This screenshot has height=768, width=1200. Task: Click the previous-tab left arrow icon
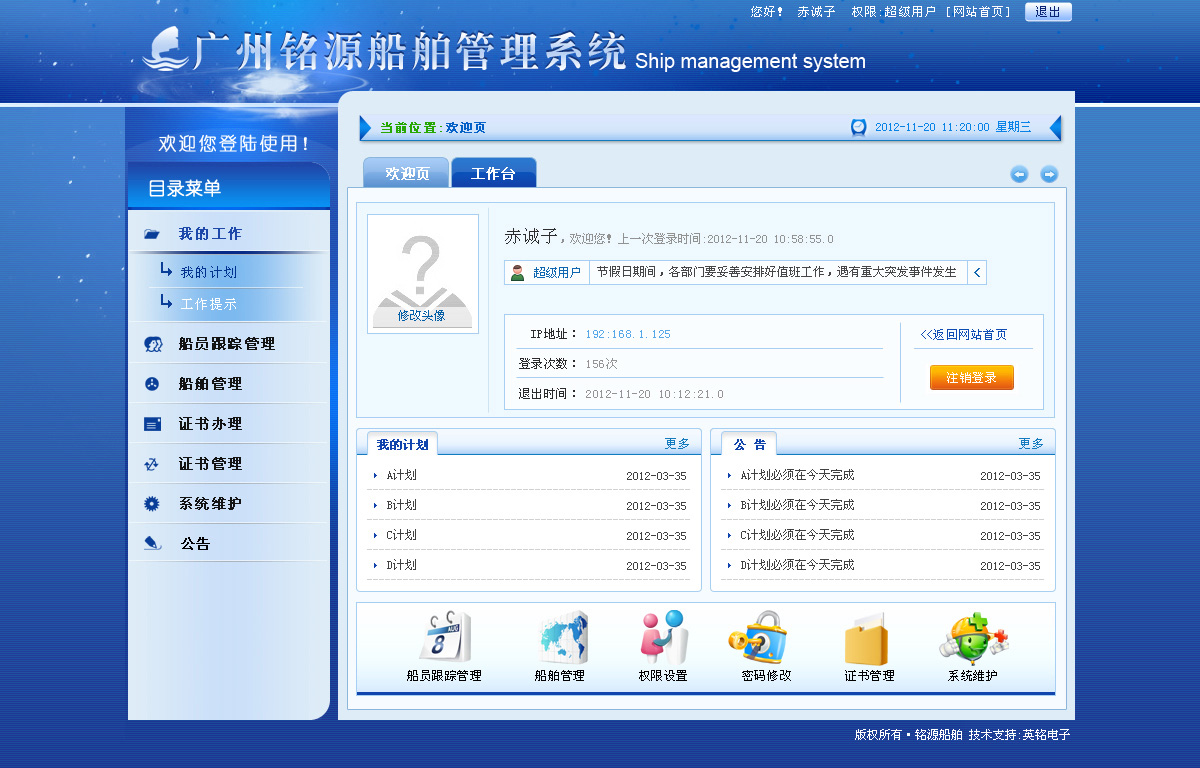click(x=1019, y=174)
